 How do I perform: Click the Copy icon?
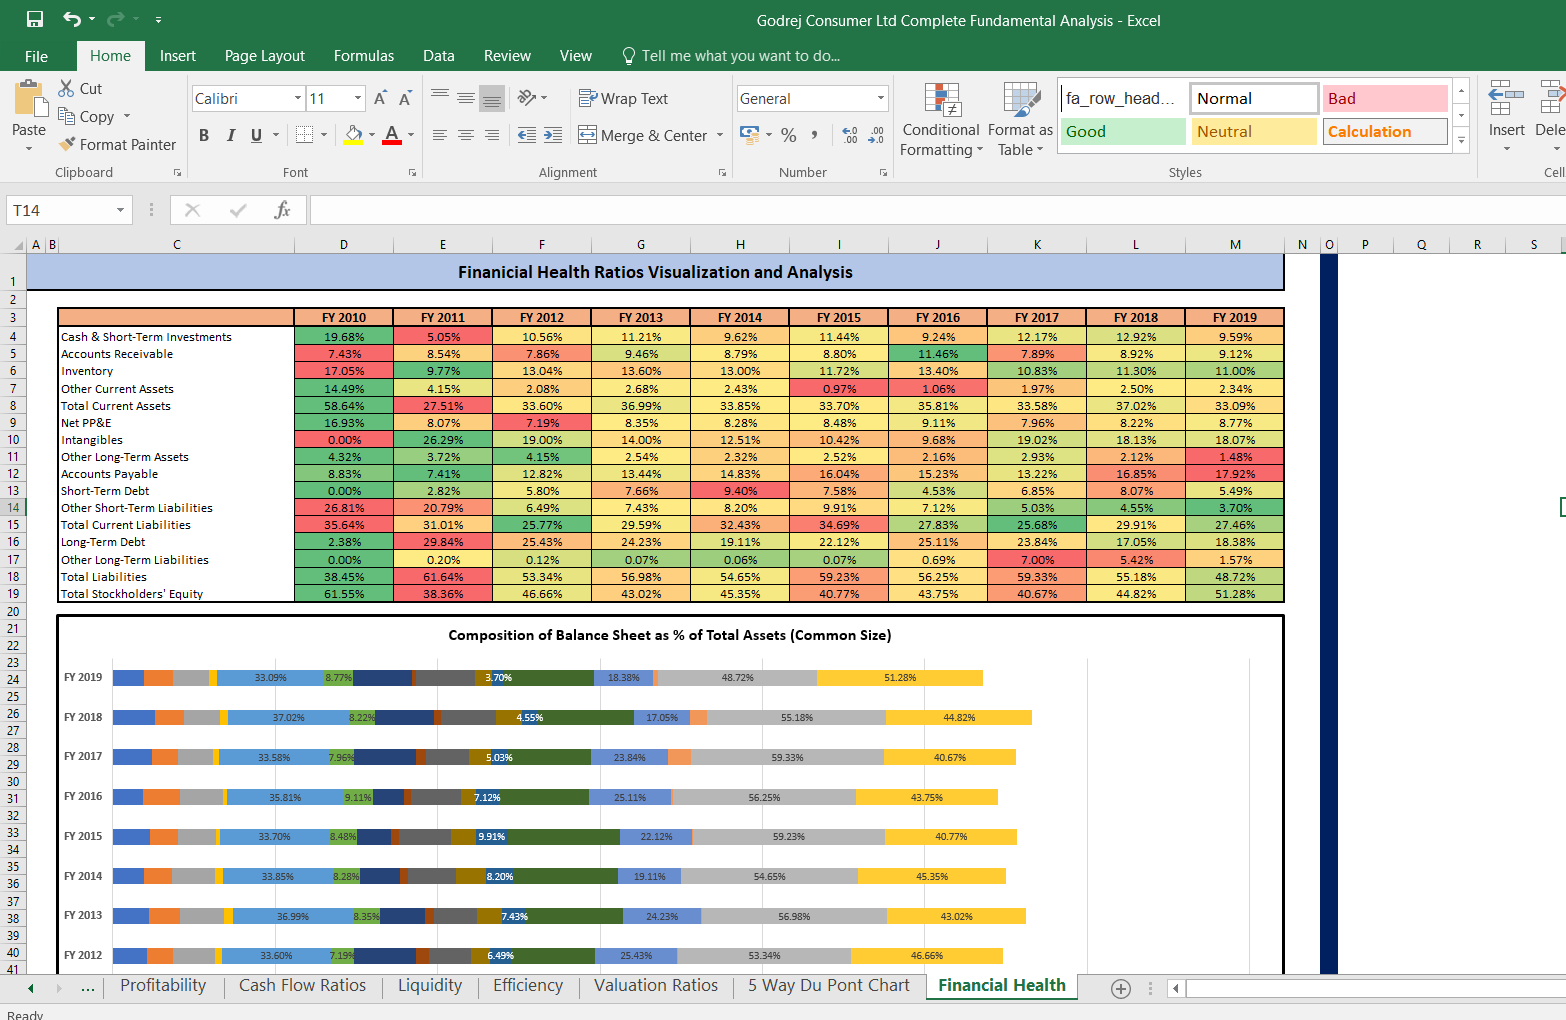pyautogui.click(x=66, y=116)
